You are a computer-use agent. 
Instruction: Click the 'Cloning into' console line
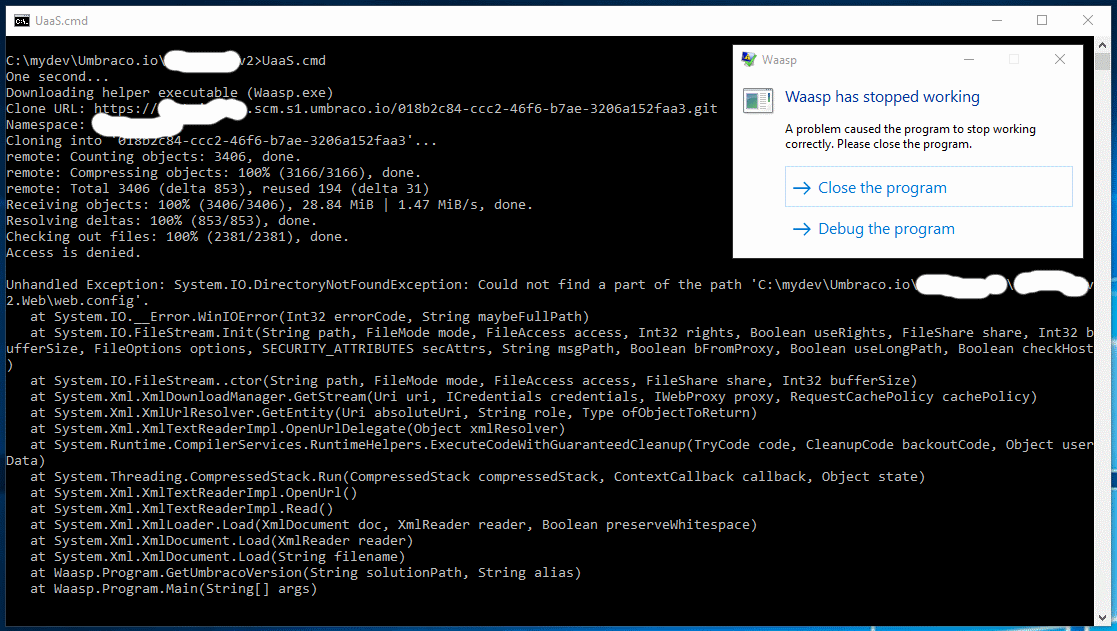click(x=222, y=141)
